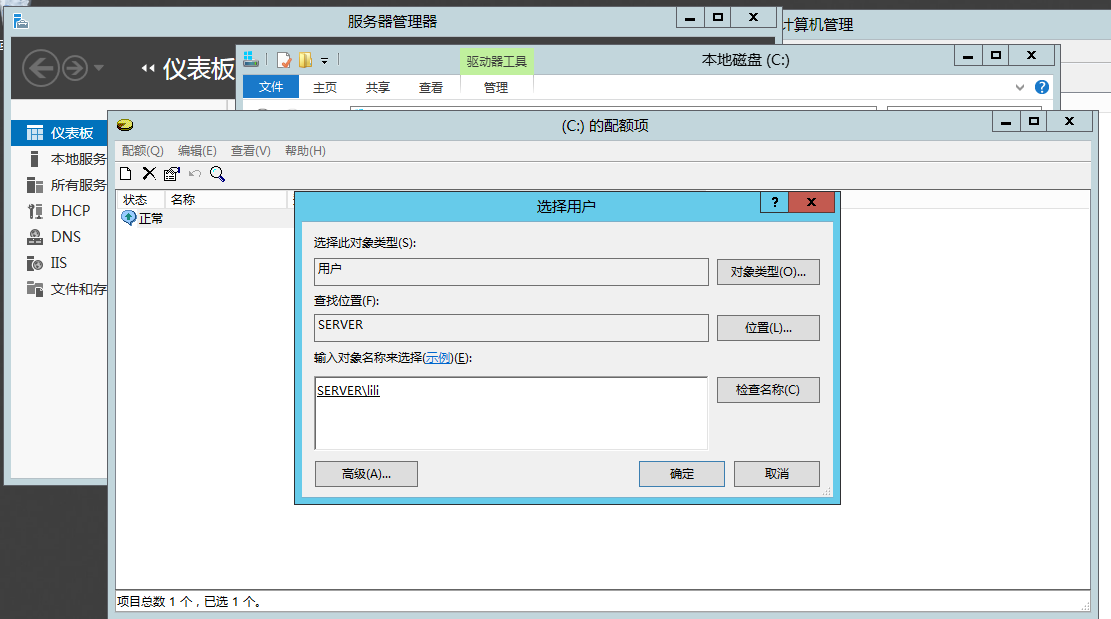Open the 文件 tab in Explorer
The image size is (1111, 619).
coord(271,87)
